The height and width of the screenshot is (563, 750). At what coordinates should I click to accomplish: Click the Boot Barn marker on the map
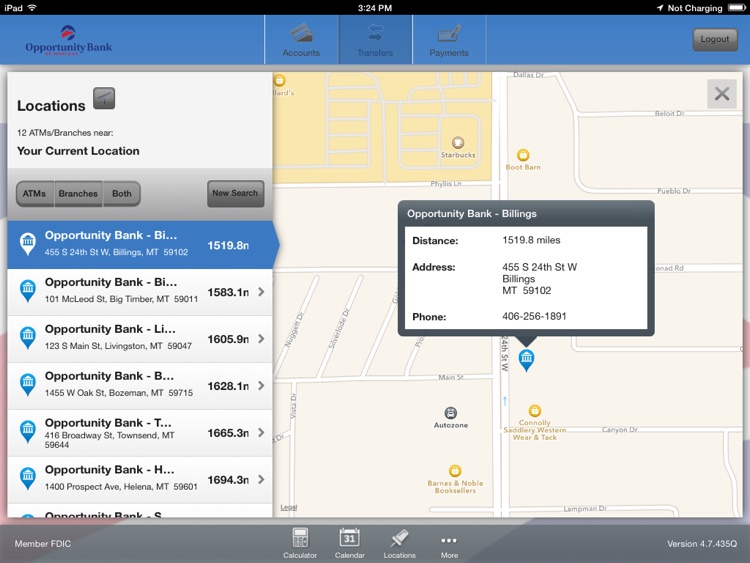point(523,155)
